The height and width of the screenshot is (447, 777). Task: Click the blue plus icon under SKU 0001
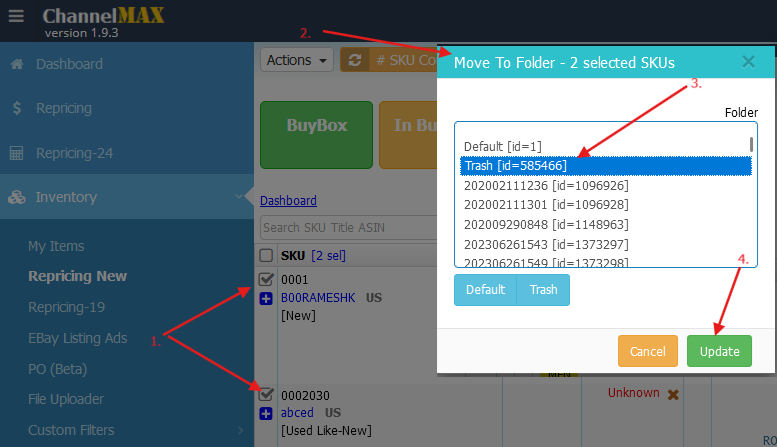[266, 298]
